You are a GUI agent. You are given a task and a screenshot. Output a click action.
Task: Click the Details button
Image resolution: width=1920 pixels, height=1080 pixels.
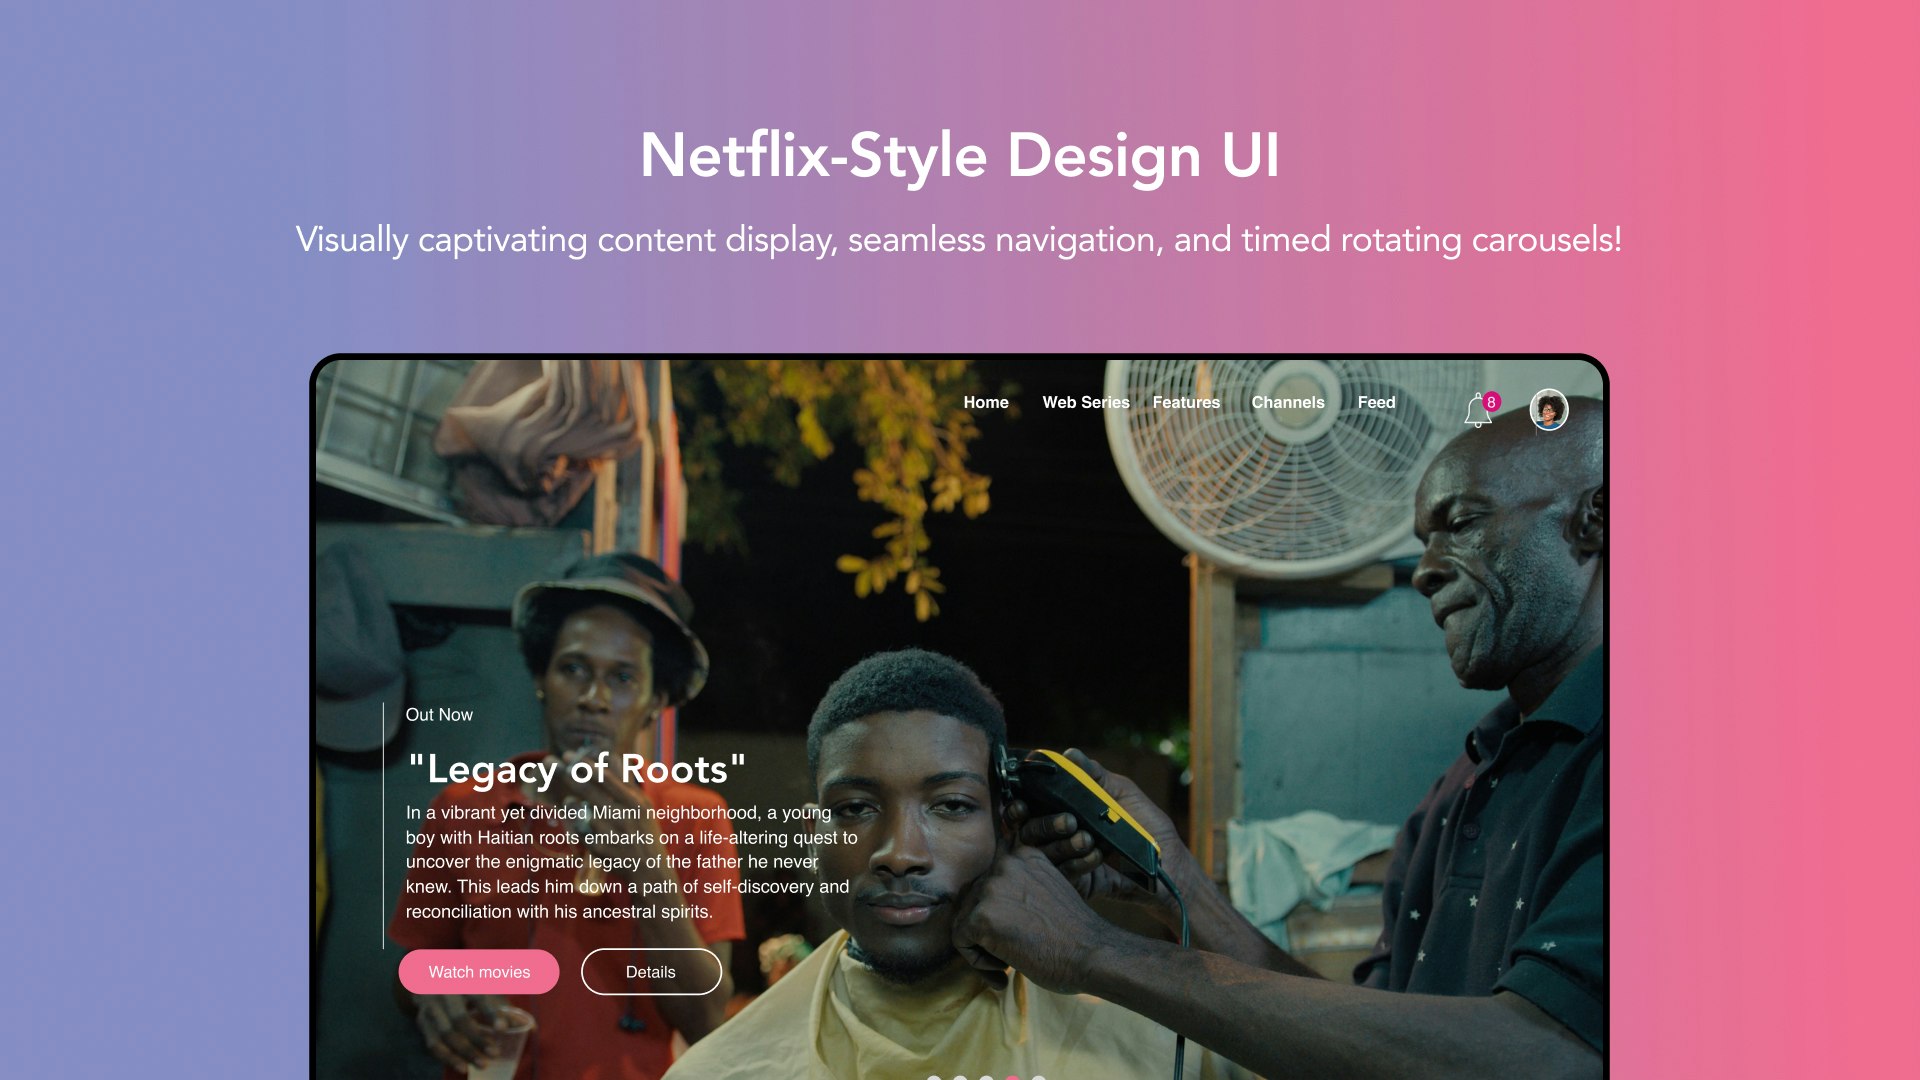[x=649, y=971]
